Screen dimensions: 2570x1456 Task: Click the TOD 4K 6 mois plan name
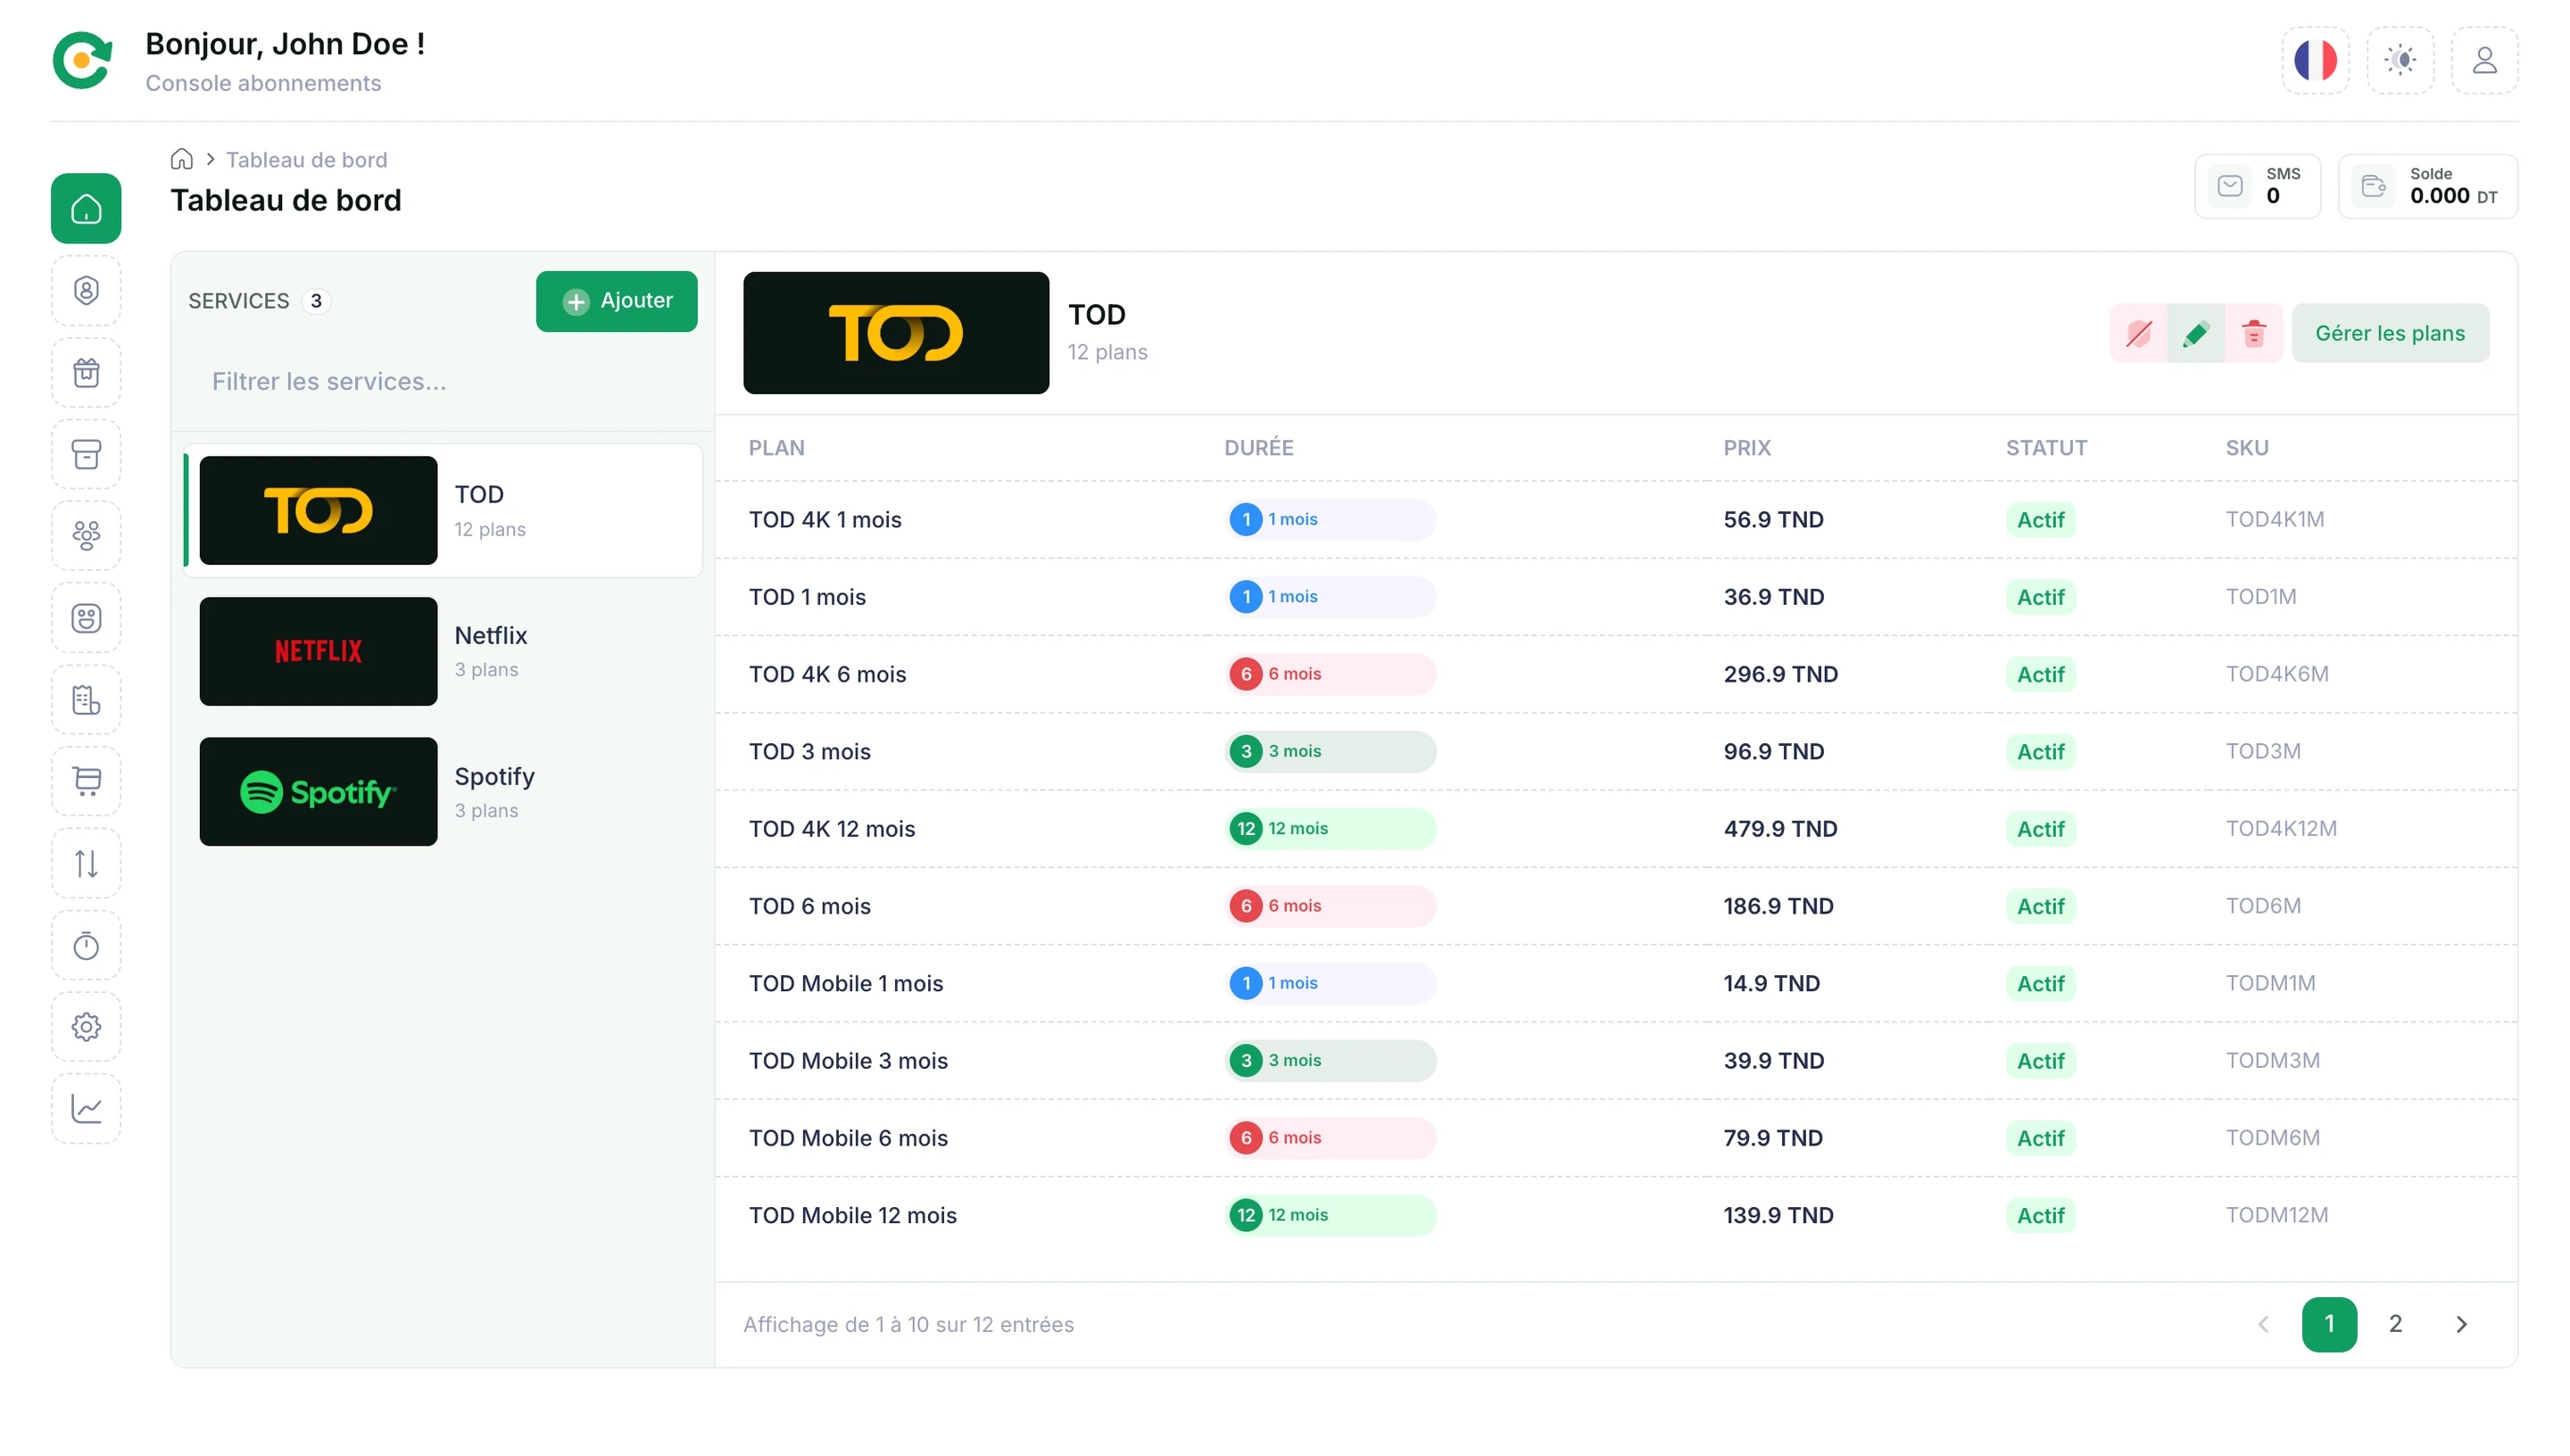click(x=827, y=674)
